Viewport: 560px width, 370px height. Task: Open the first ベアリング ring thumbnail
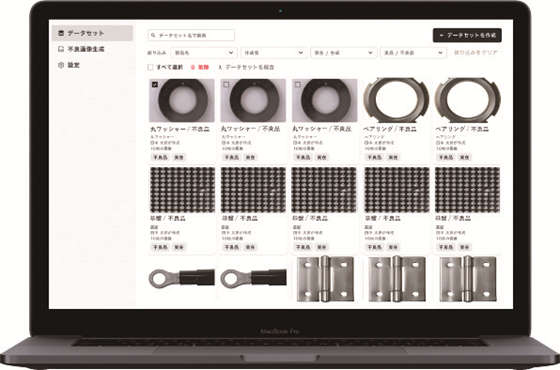(x=396, y=100)
